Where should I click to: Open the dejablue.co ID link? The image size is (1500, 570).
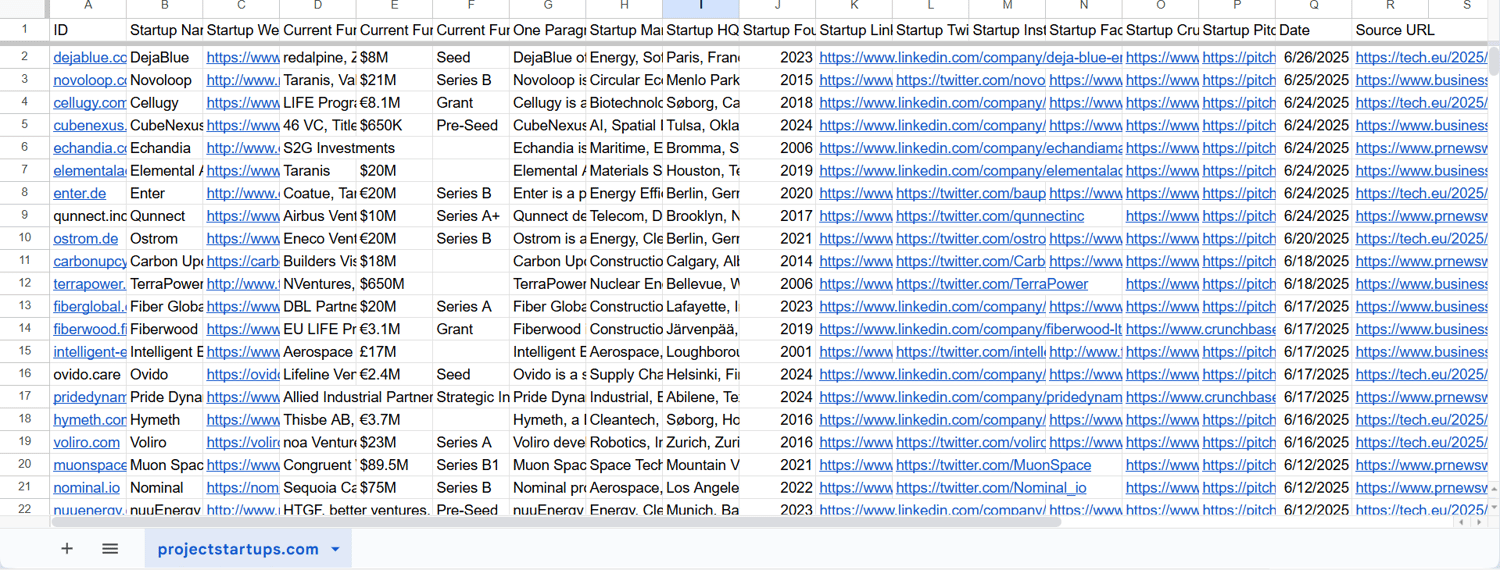(90, 57)
